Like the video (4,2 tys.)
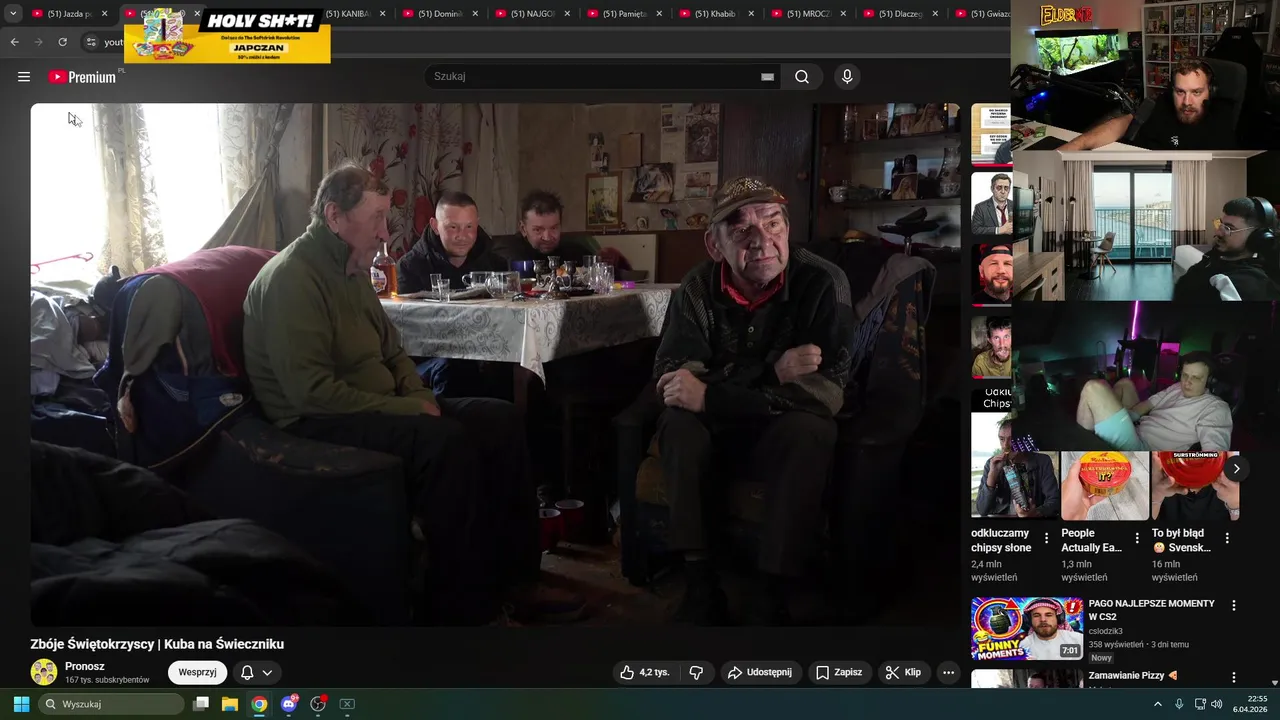The height and width of the screenshot is (720, 1280). (645, 673)
